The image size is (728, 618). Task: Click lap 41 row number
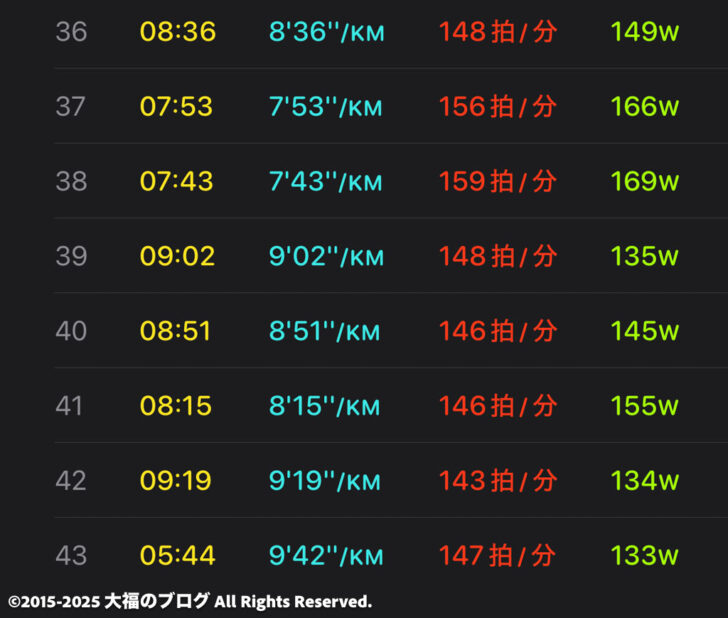tap(69, 406)
